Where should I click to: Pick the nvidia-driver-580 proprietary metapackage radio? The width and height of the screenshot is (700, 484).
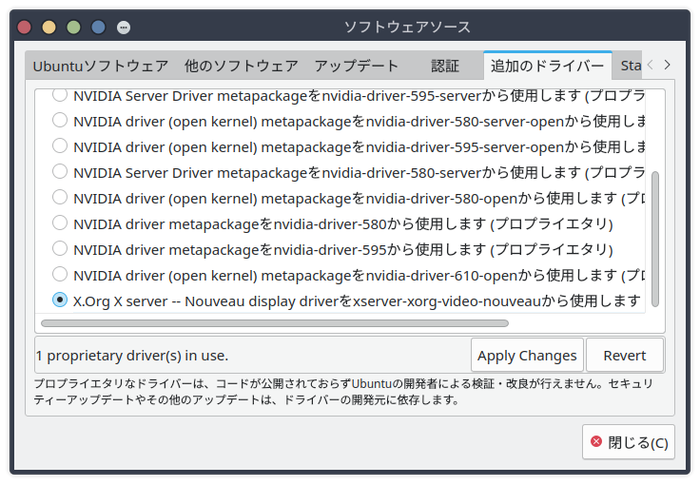point(60,223)
